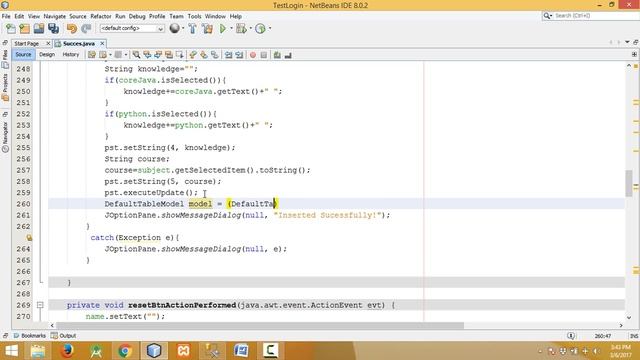Toggle Rectangular Selection mode
The image size is (640, 360).
(179, 55)
